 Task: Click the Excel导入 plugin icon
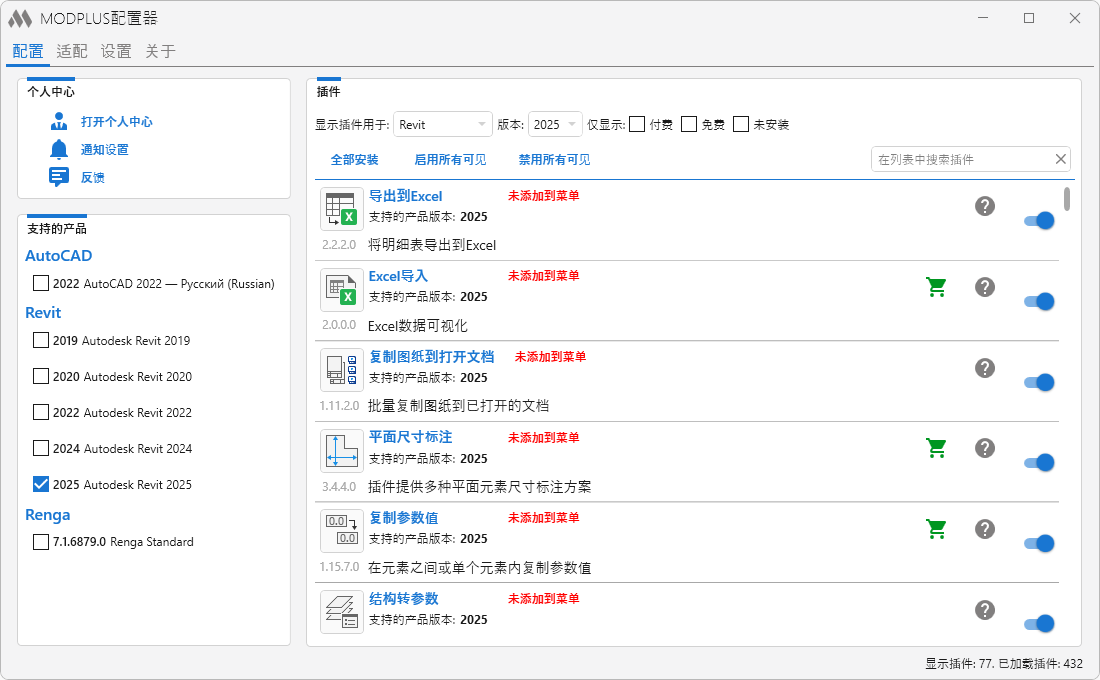(x=342, y=290)
